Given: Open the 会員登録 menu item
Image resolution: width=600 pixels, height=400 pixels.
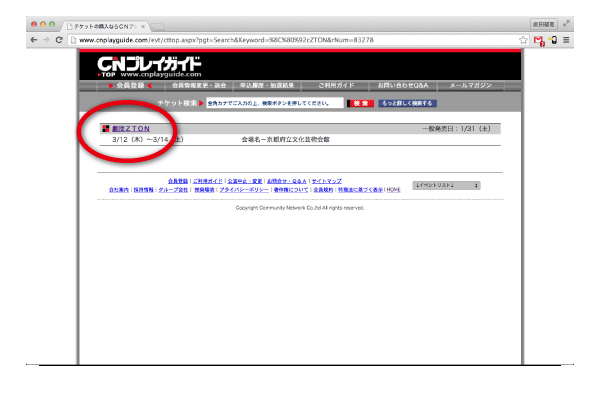Looking at the screenshot, I should point(130,85).
